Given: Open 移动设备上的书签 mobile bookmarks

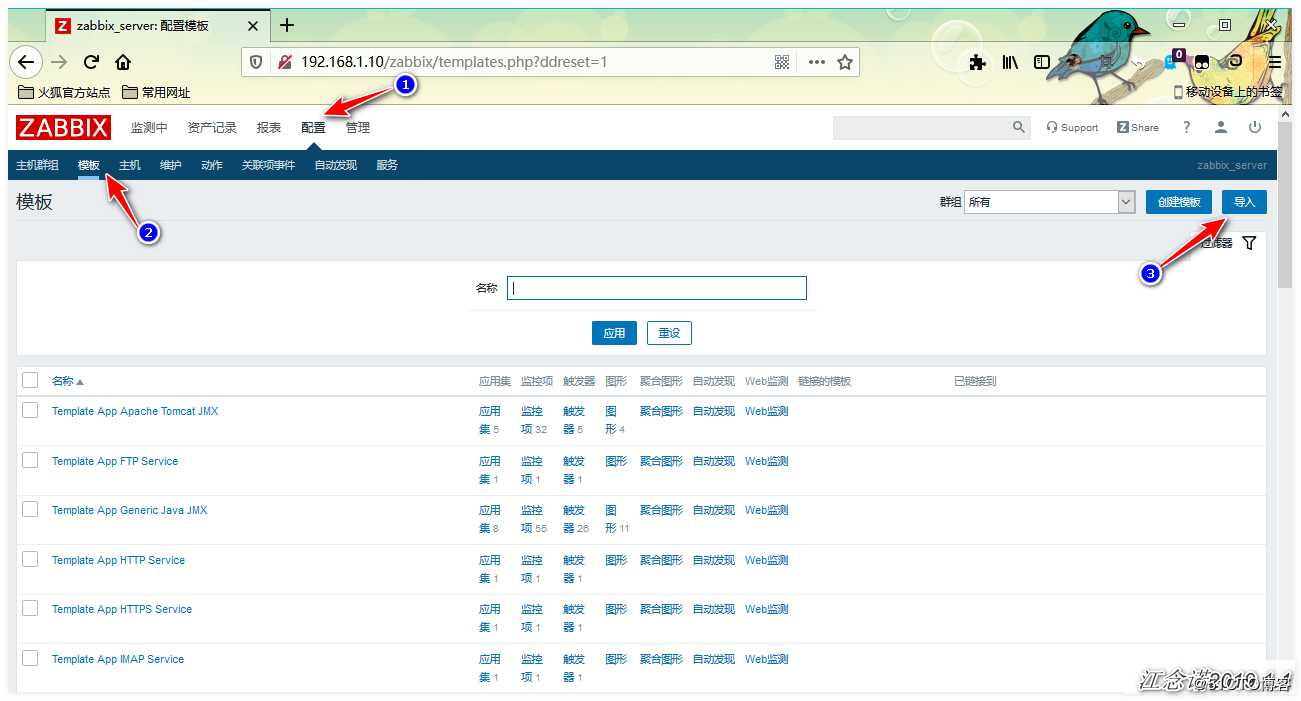Looking at the screenshot, I should [1227, 92].
